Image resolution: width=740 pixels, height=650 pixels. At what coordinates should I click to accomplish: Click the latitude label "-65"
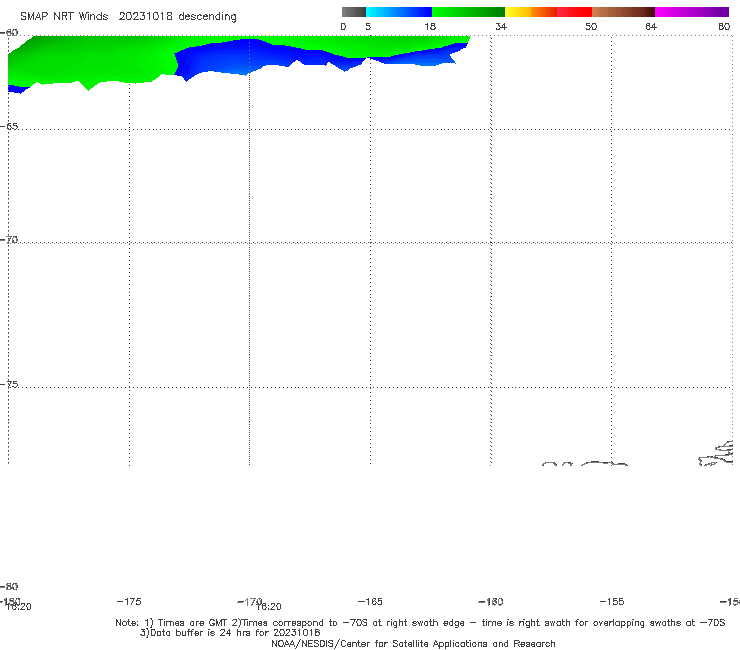[x=9, y=127]
